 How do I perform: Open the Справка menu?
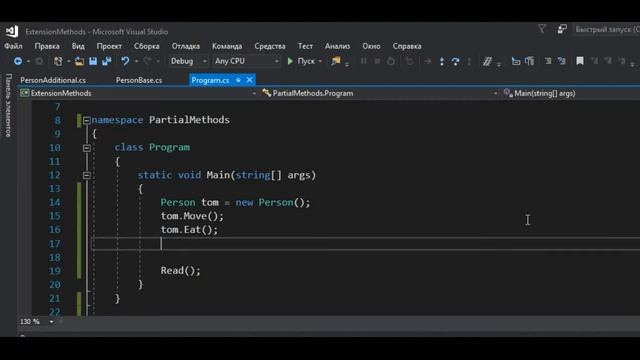pyautogui.click(x=407, y=46)
